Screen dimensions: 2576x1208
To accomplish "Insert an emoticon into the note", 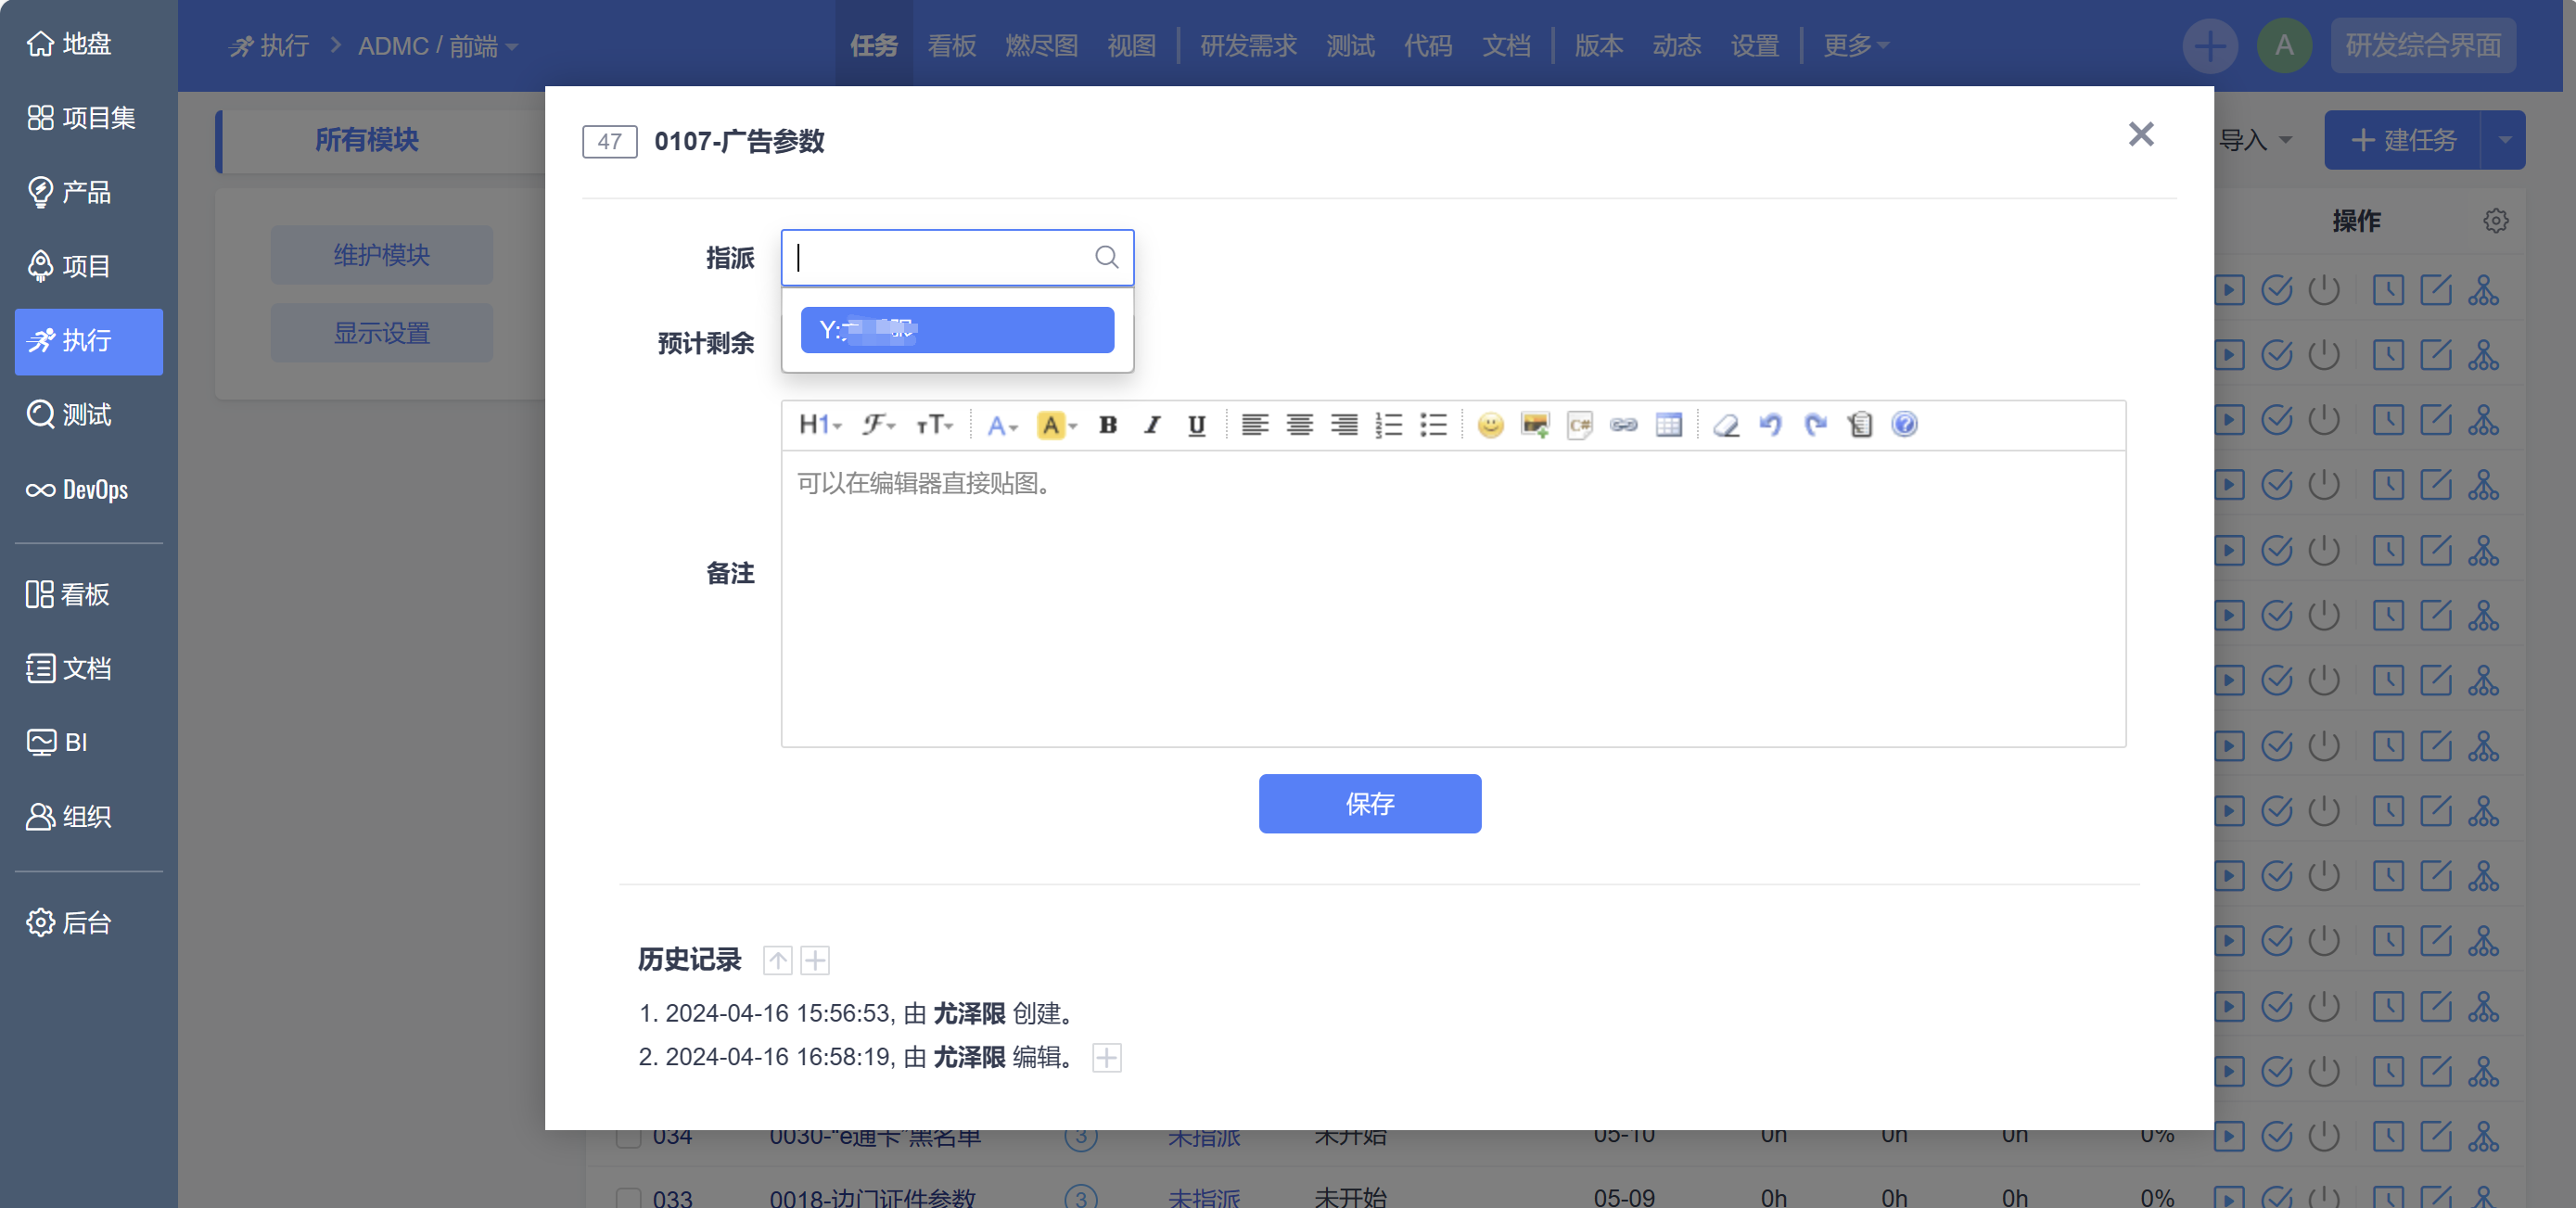I will (1490, 425).
